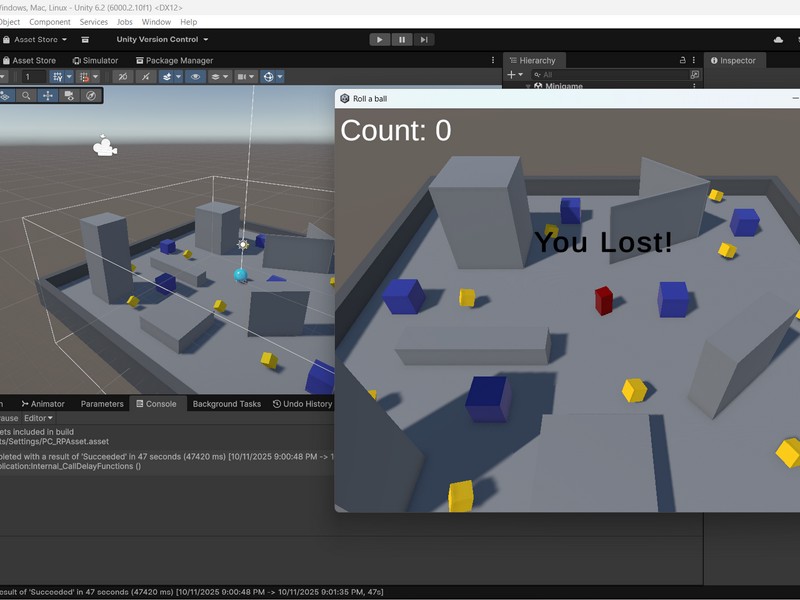Click the Pause button in toolbar
The image size is (800, 600).
tap(402, 40)
